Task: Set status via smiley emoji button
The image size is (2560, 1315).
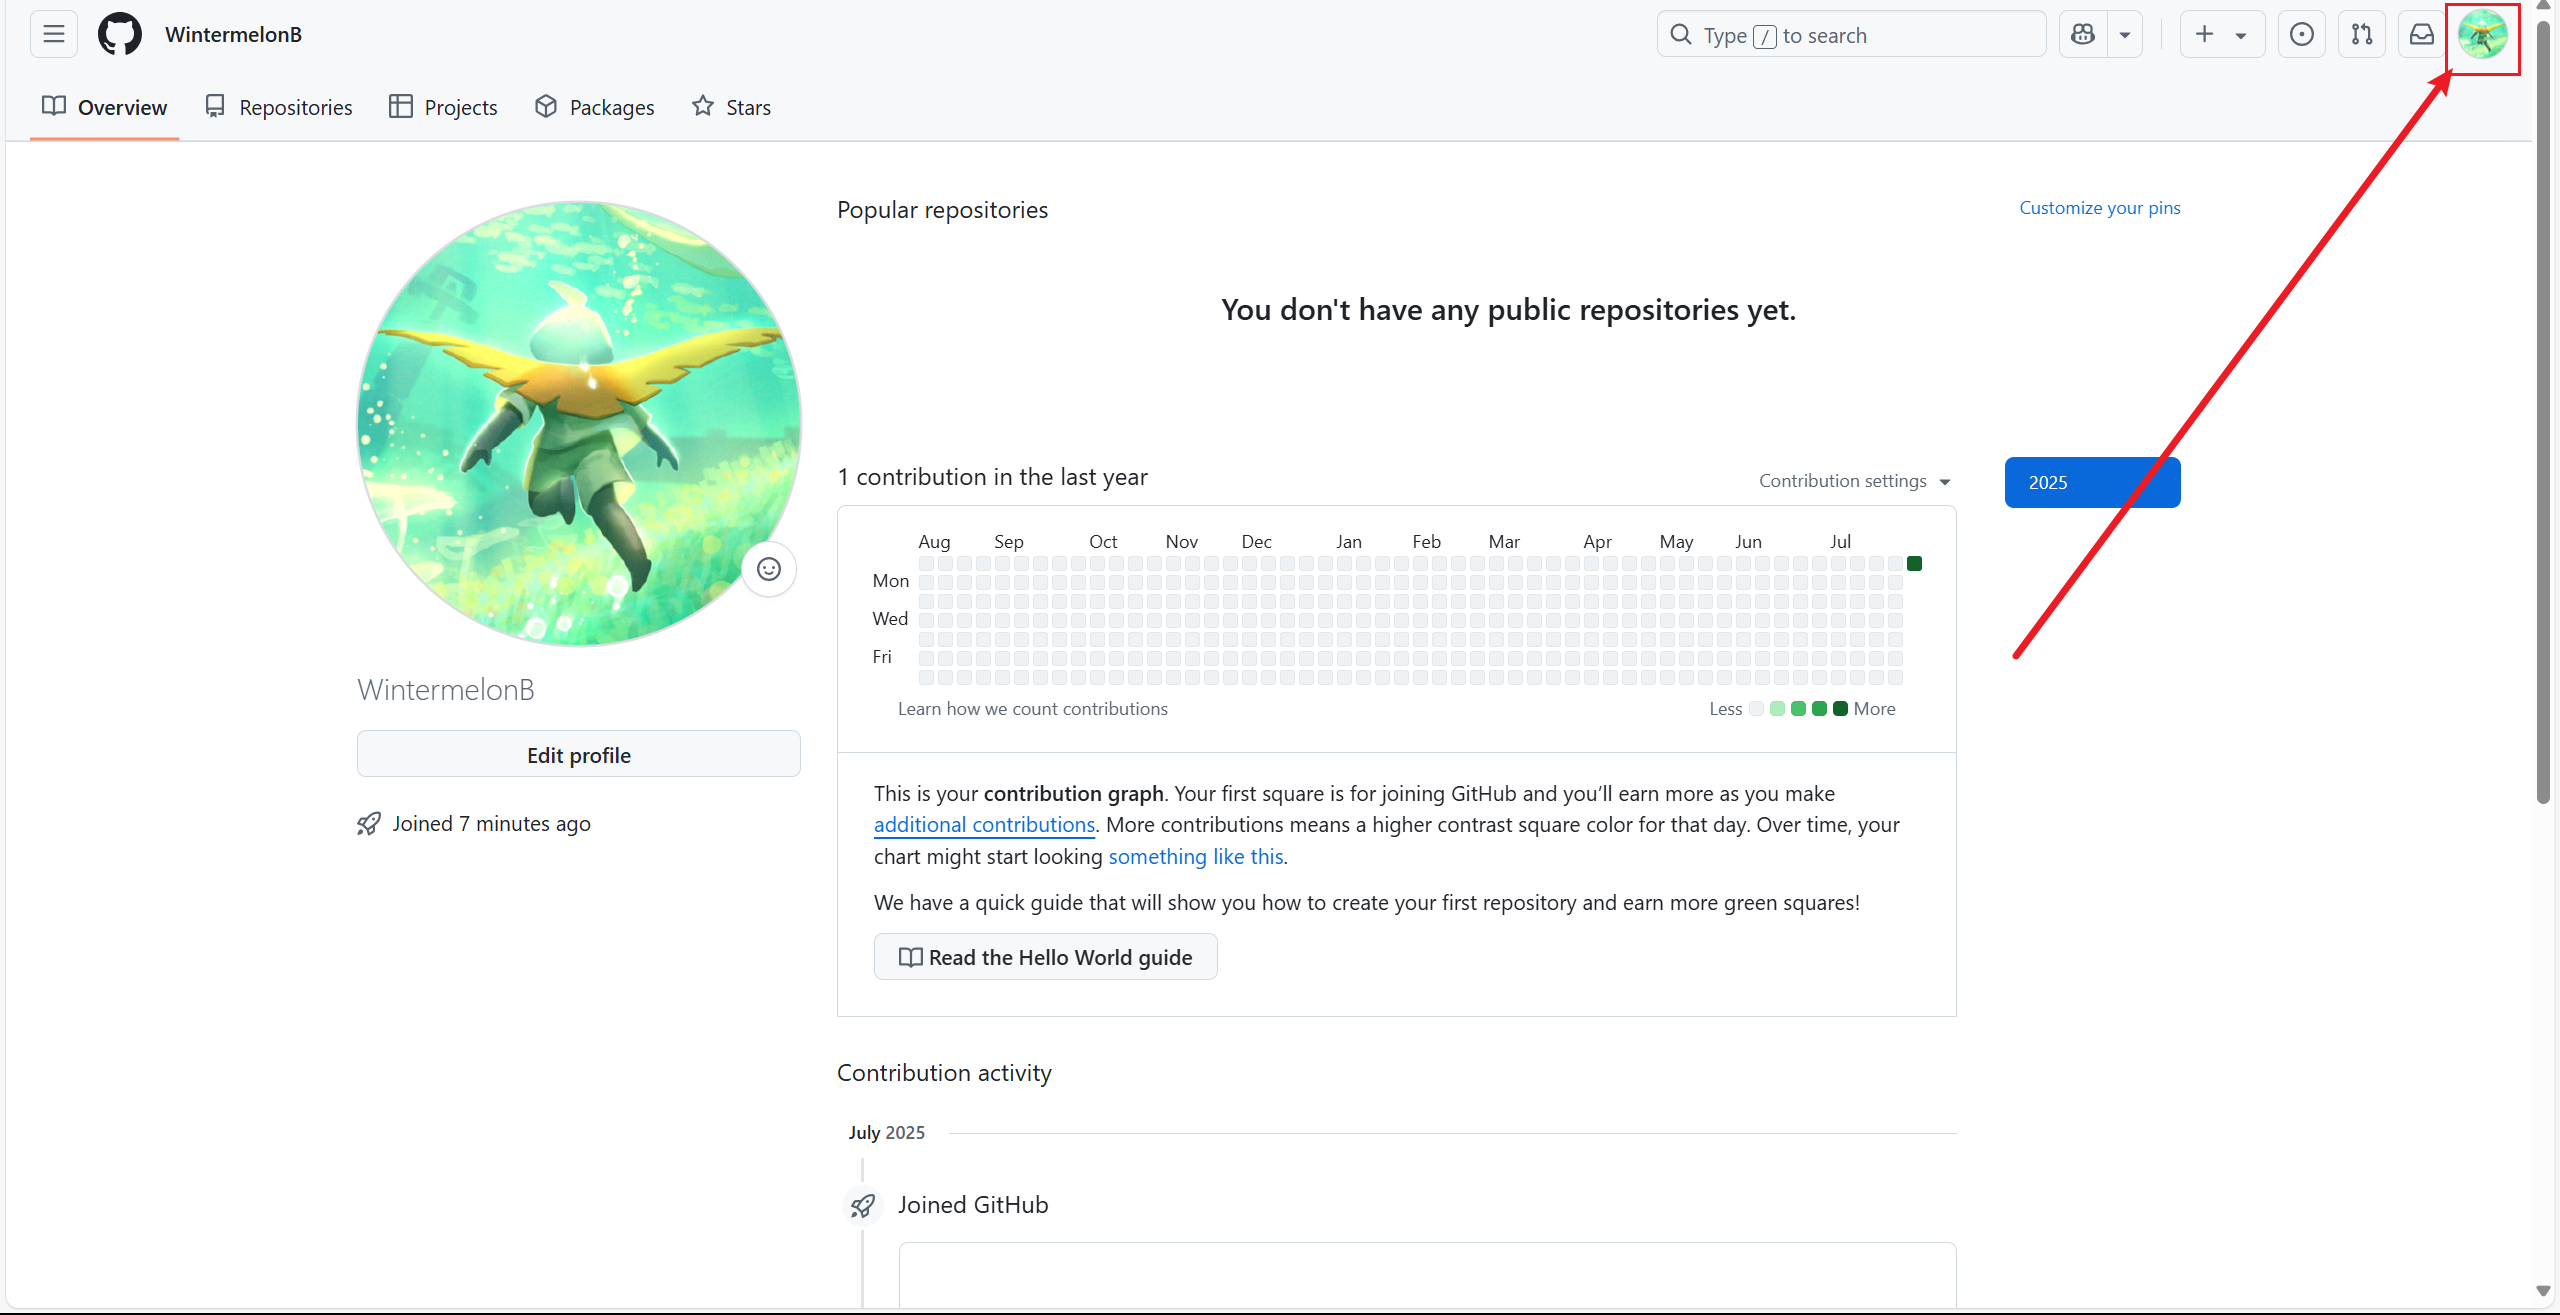Action: (769, 569)
